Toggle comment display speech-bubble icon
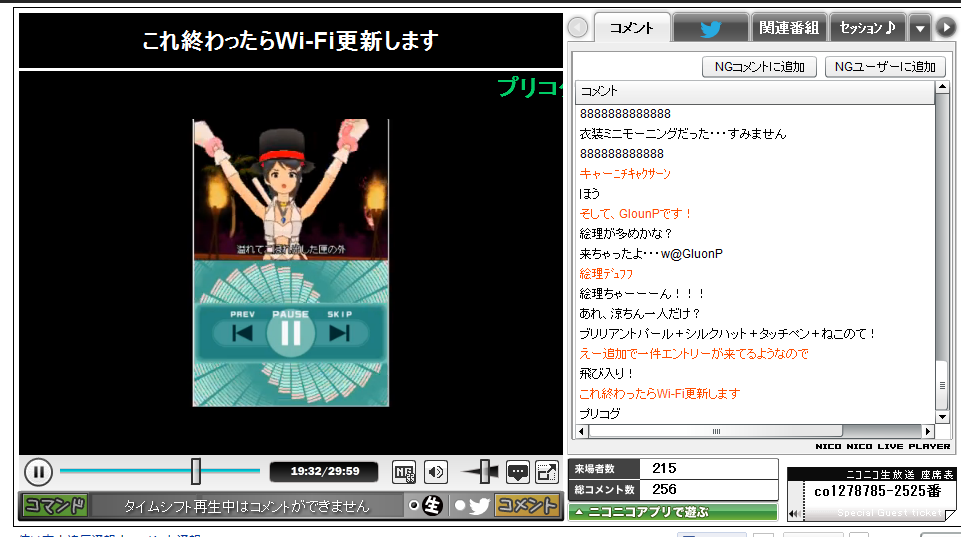Screen dimensions: 961x537 tap(518, 472)
